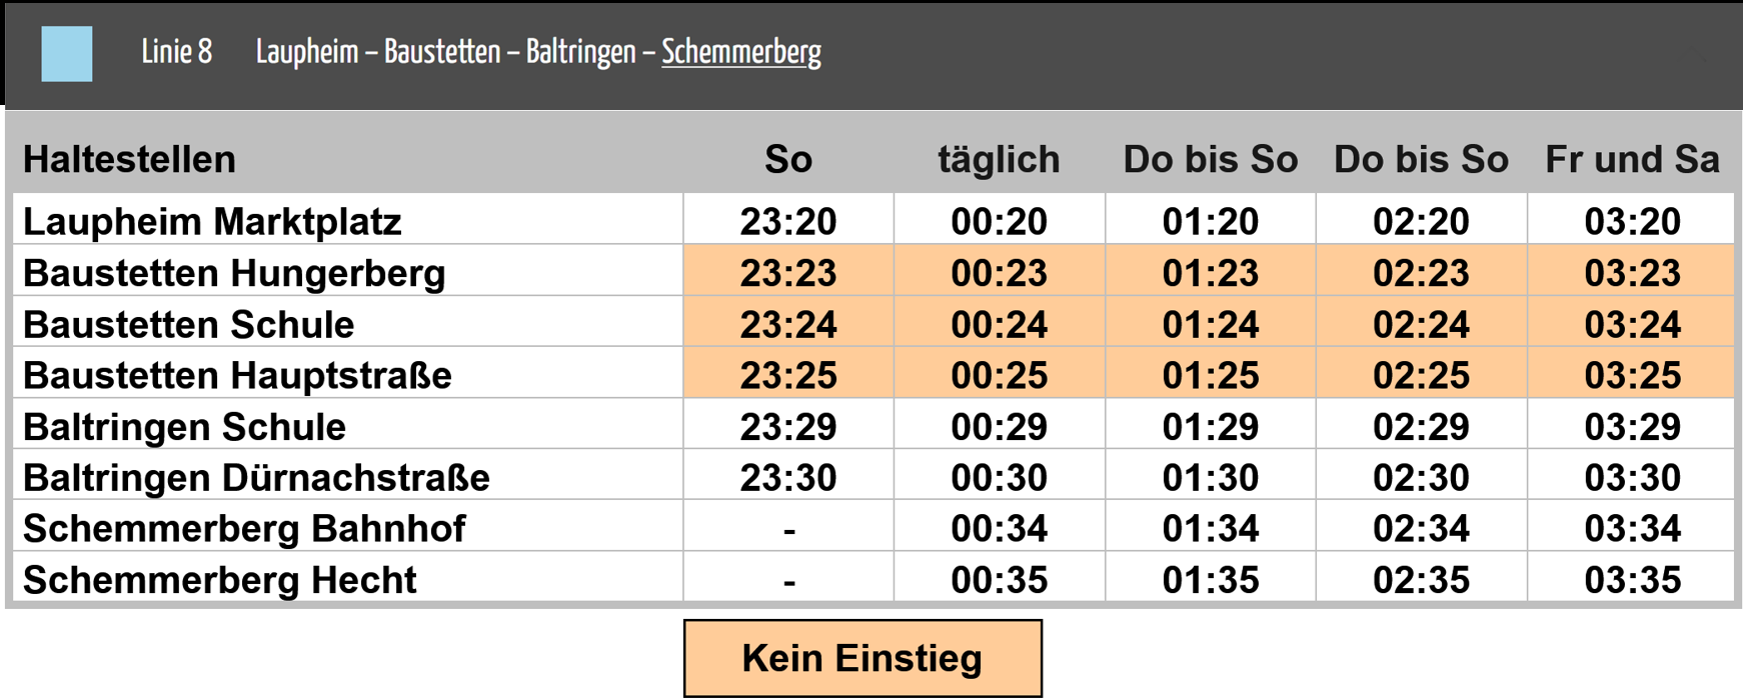Select the Baltringen Dürnachstraße stop name
1743x700 pixels.
256,477
